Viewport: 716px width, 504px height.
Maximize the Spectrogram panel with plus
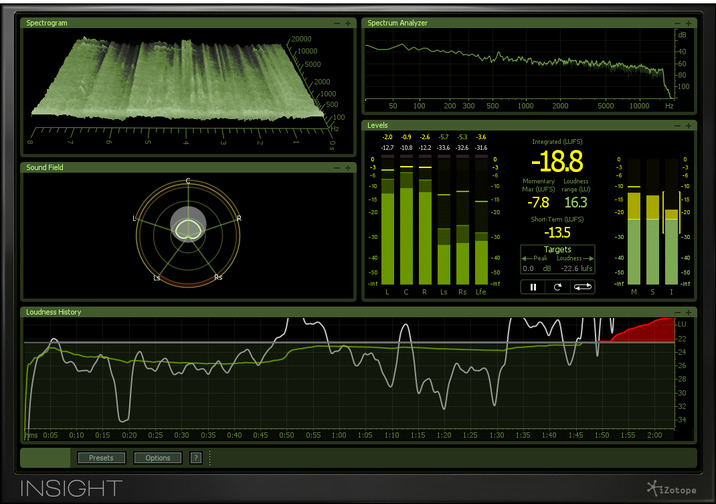tap(349, 22)
